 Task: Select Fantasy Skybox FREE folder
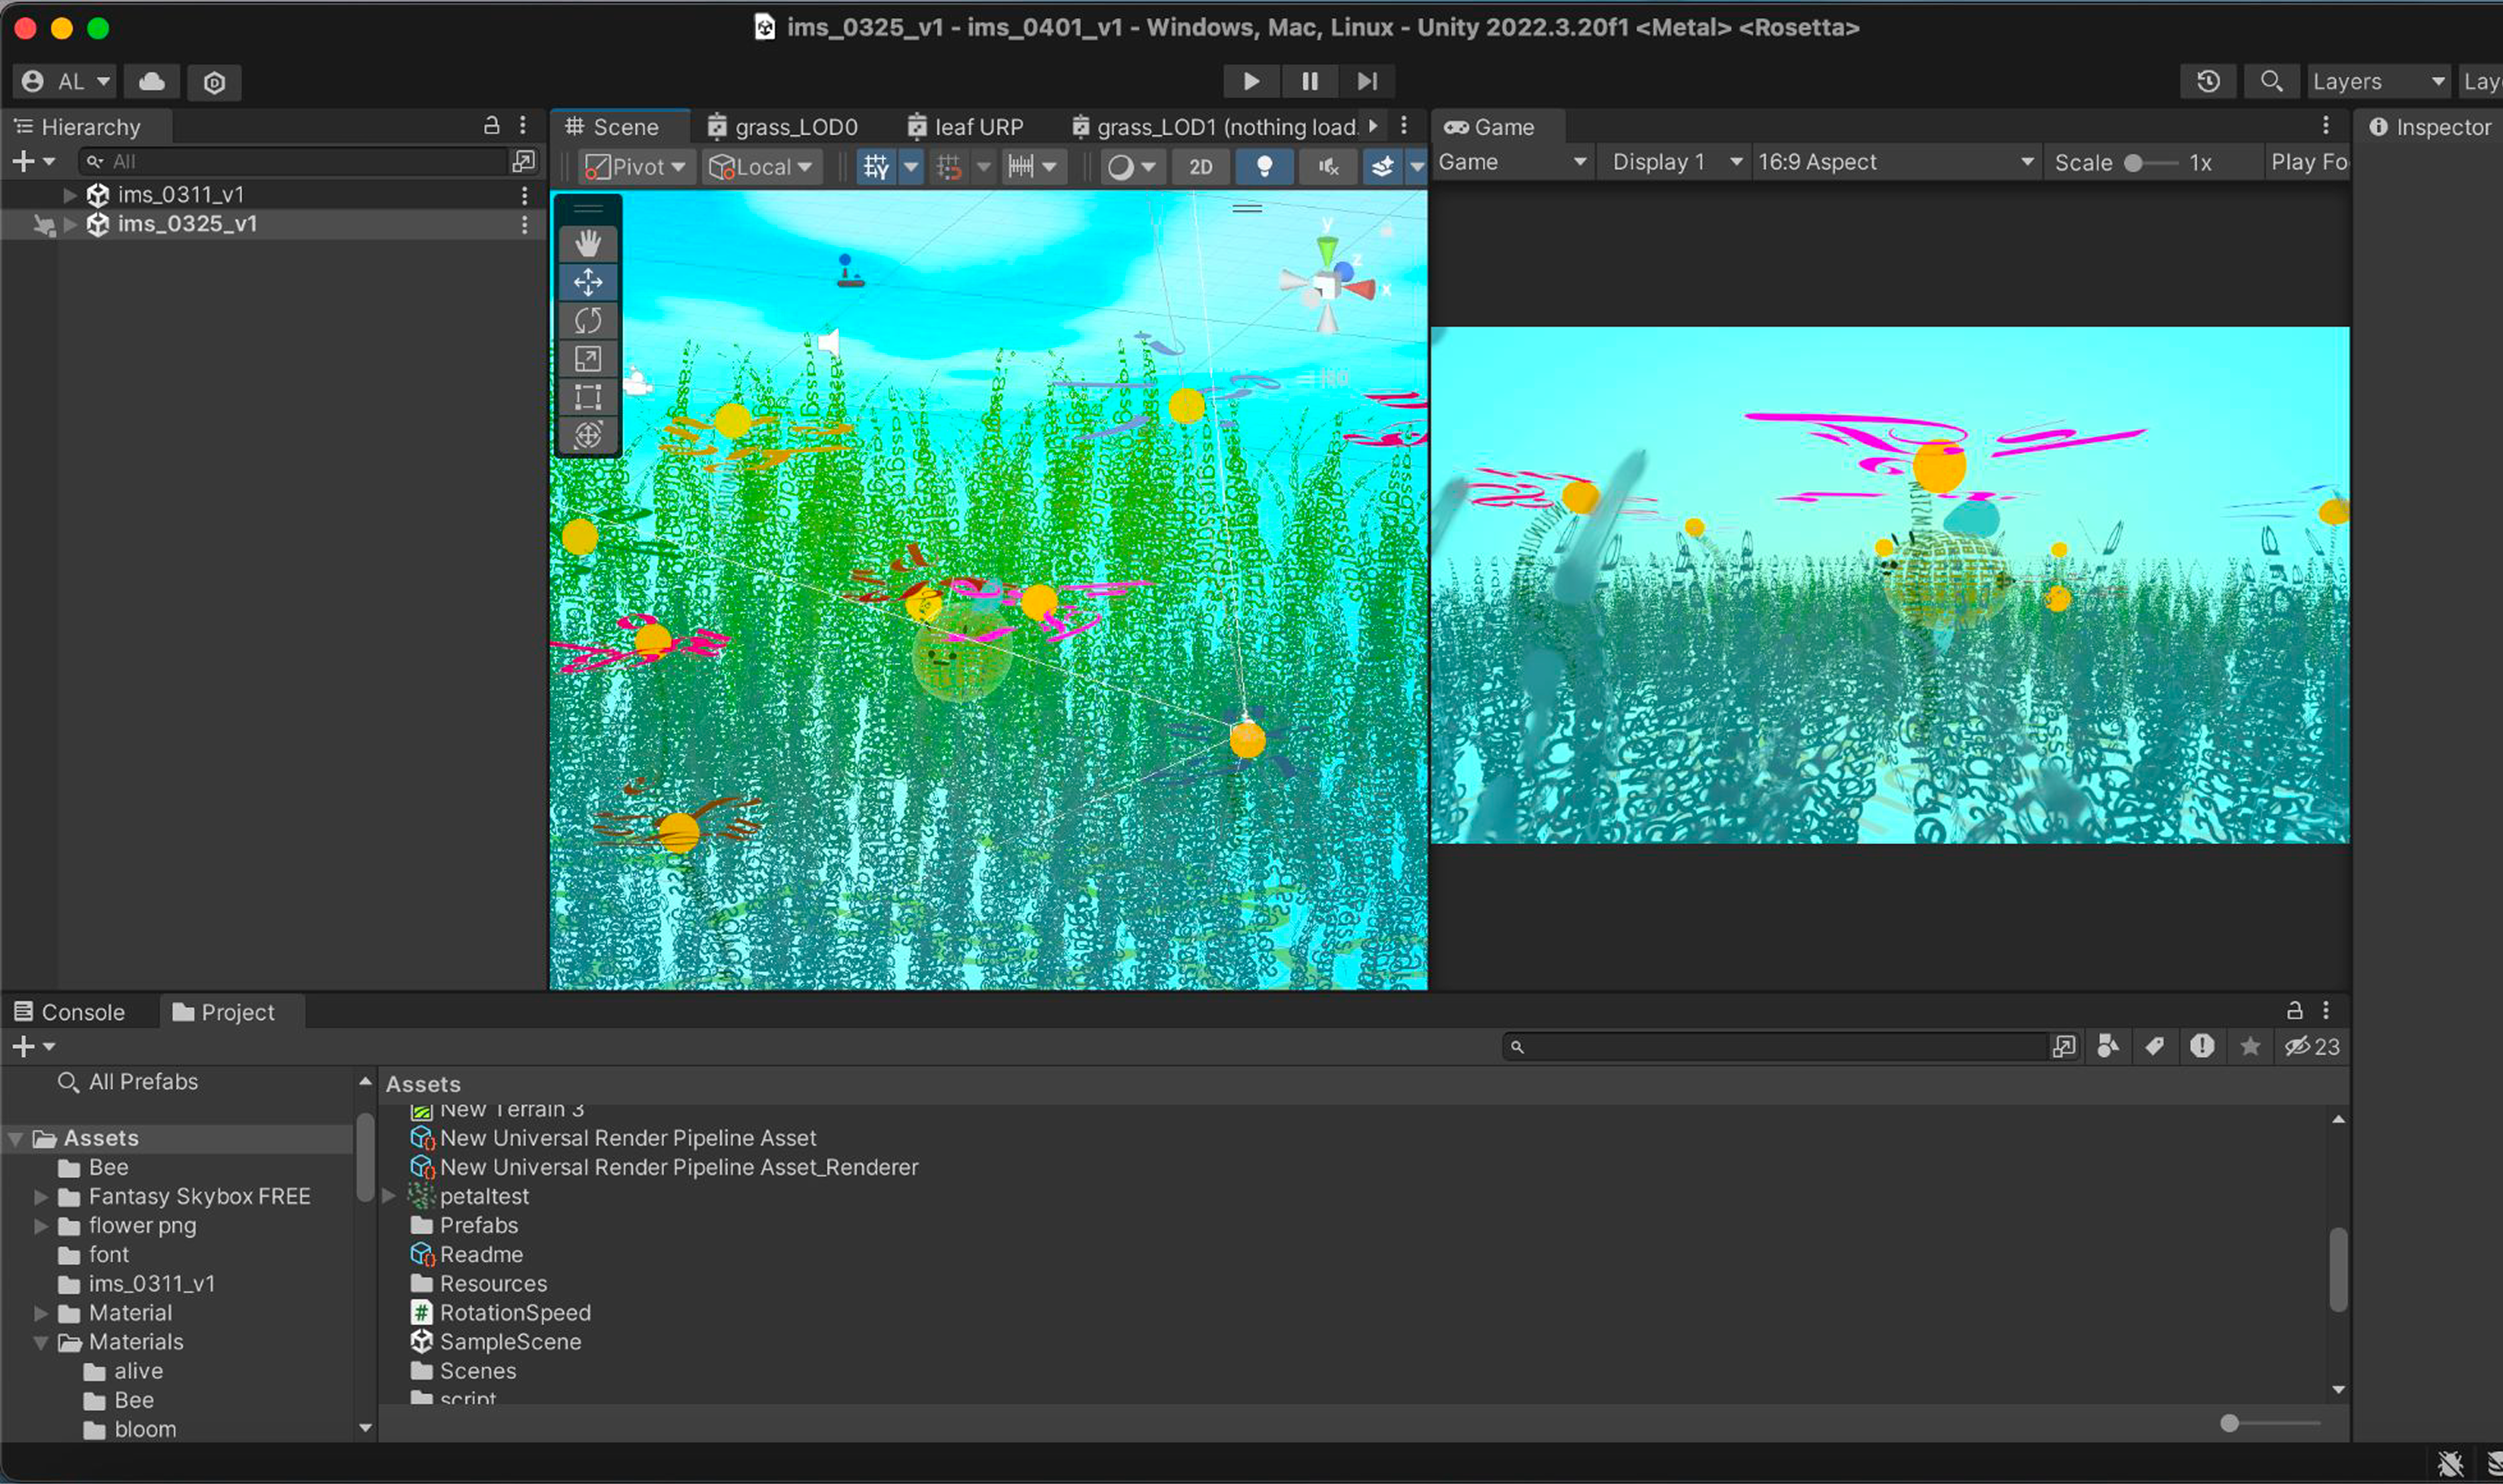199,1196
